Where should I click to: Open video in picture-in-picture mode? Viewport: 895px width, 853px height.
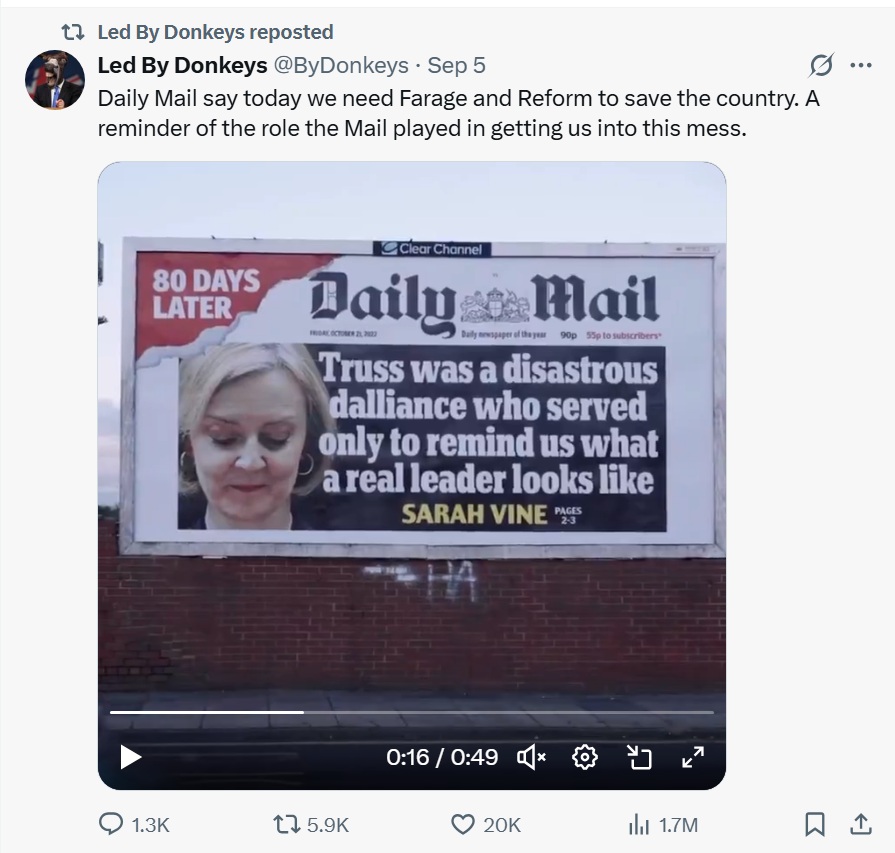[639, 758]
